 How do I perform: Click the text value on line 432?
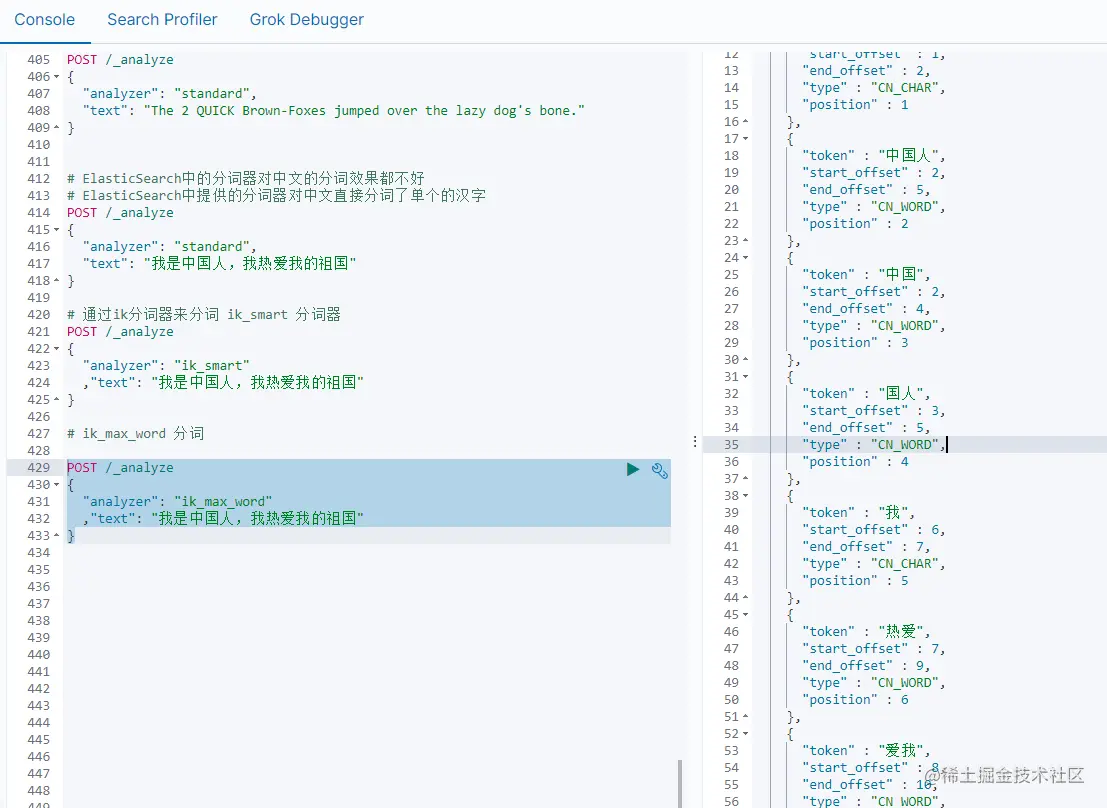[258, 518]
